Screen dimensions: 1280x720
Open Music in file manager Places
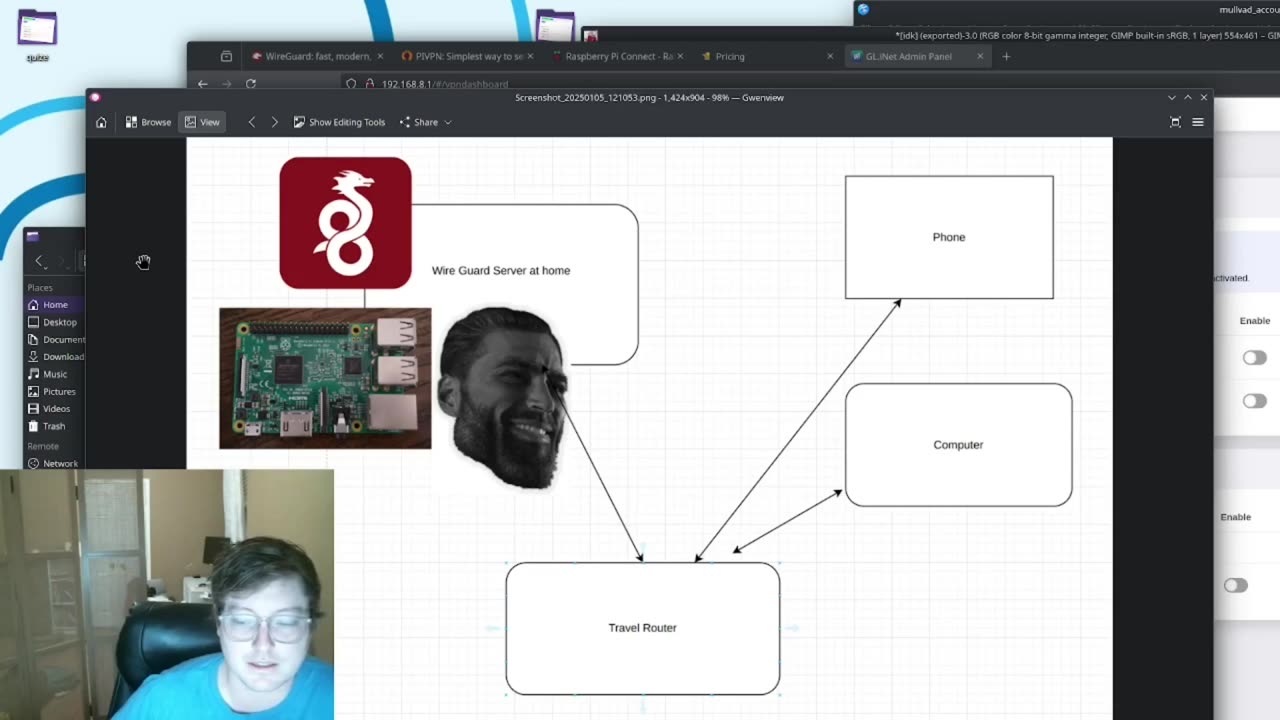53,374
